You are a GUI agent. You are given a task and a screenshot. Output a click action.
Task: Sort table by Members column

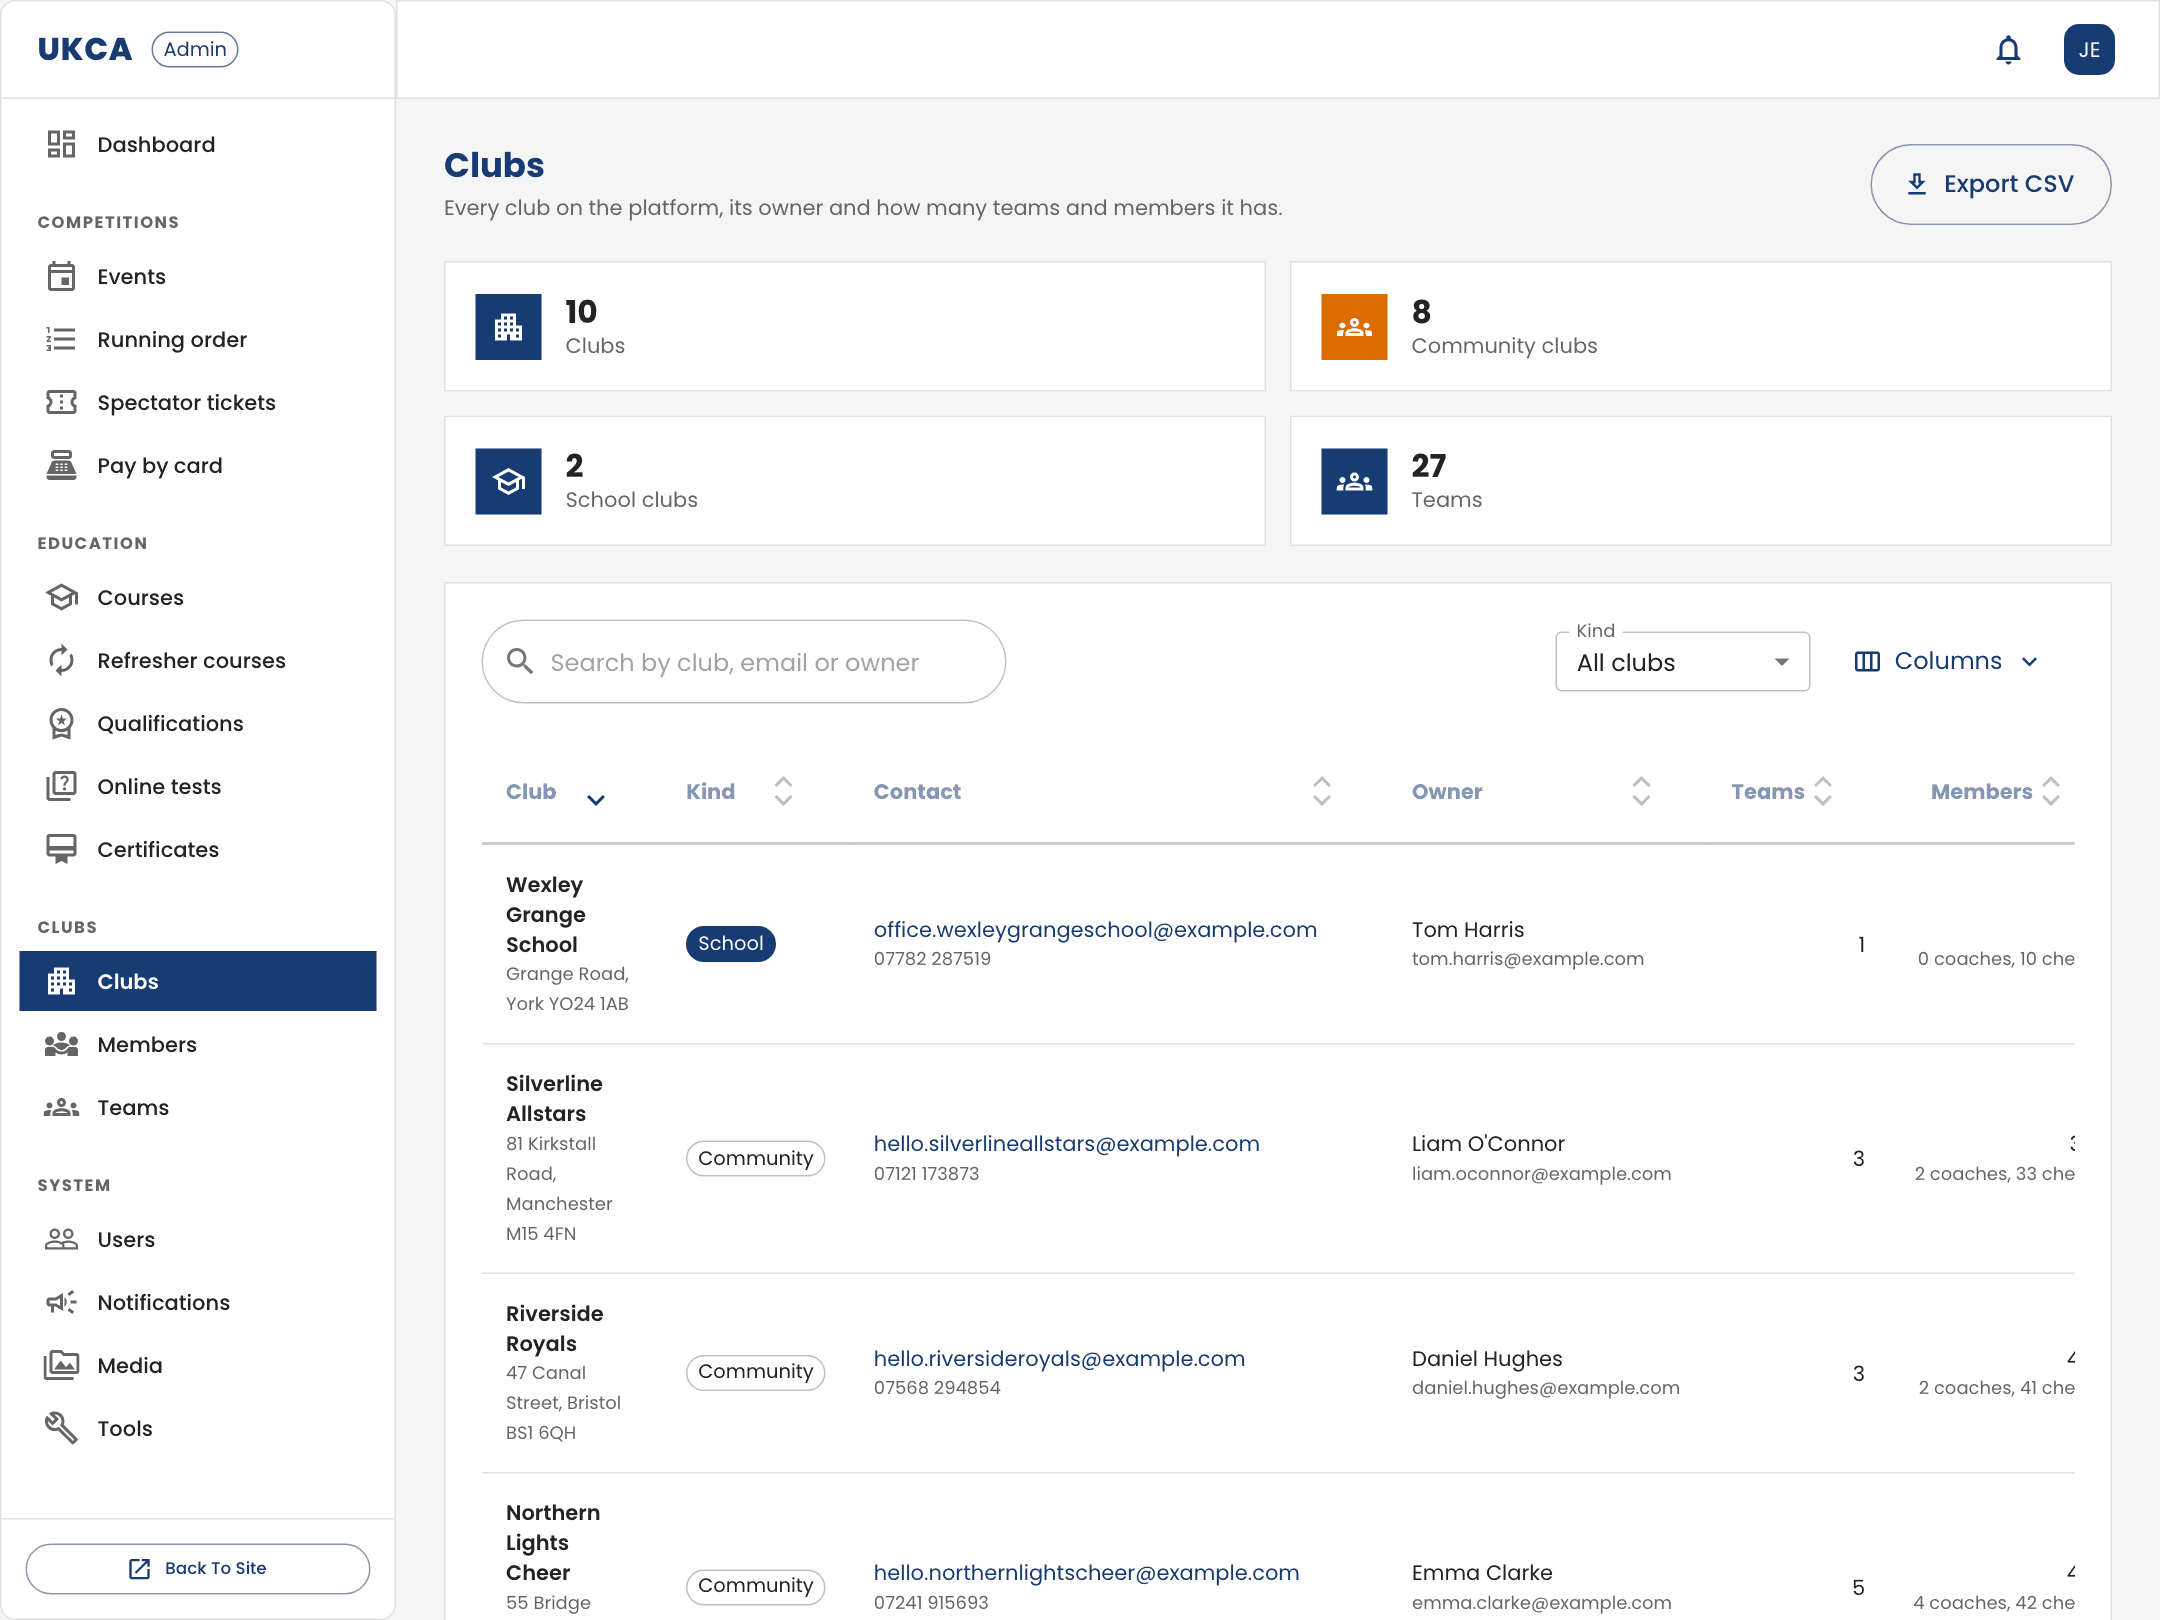tap(1995, 791)
